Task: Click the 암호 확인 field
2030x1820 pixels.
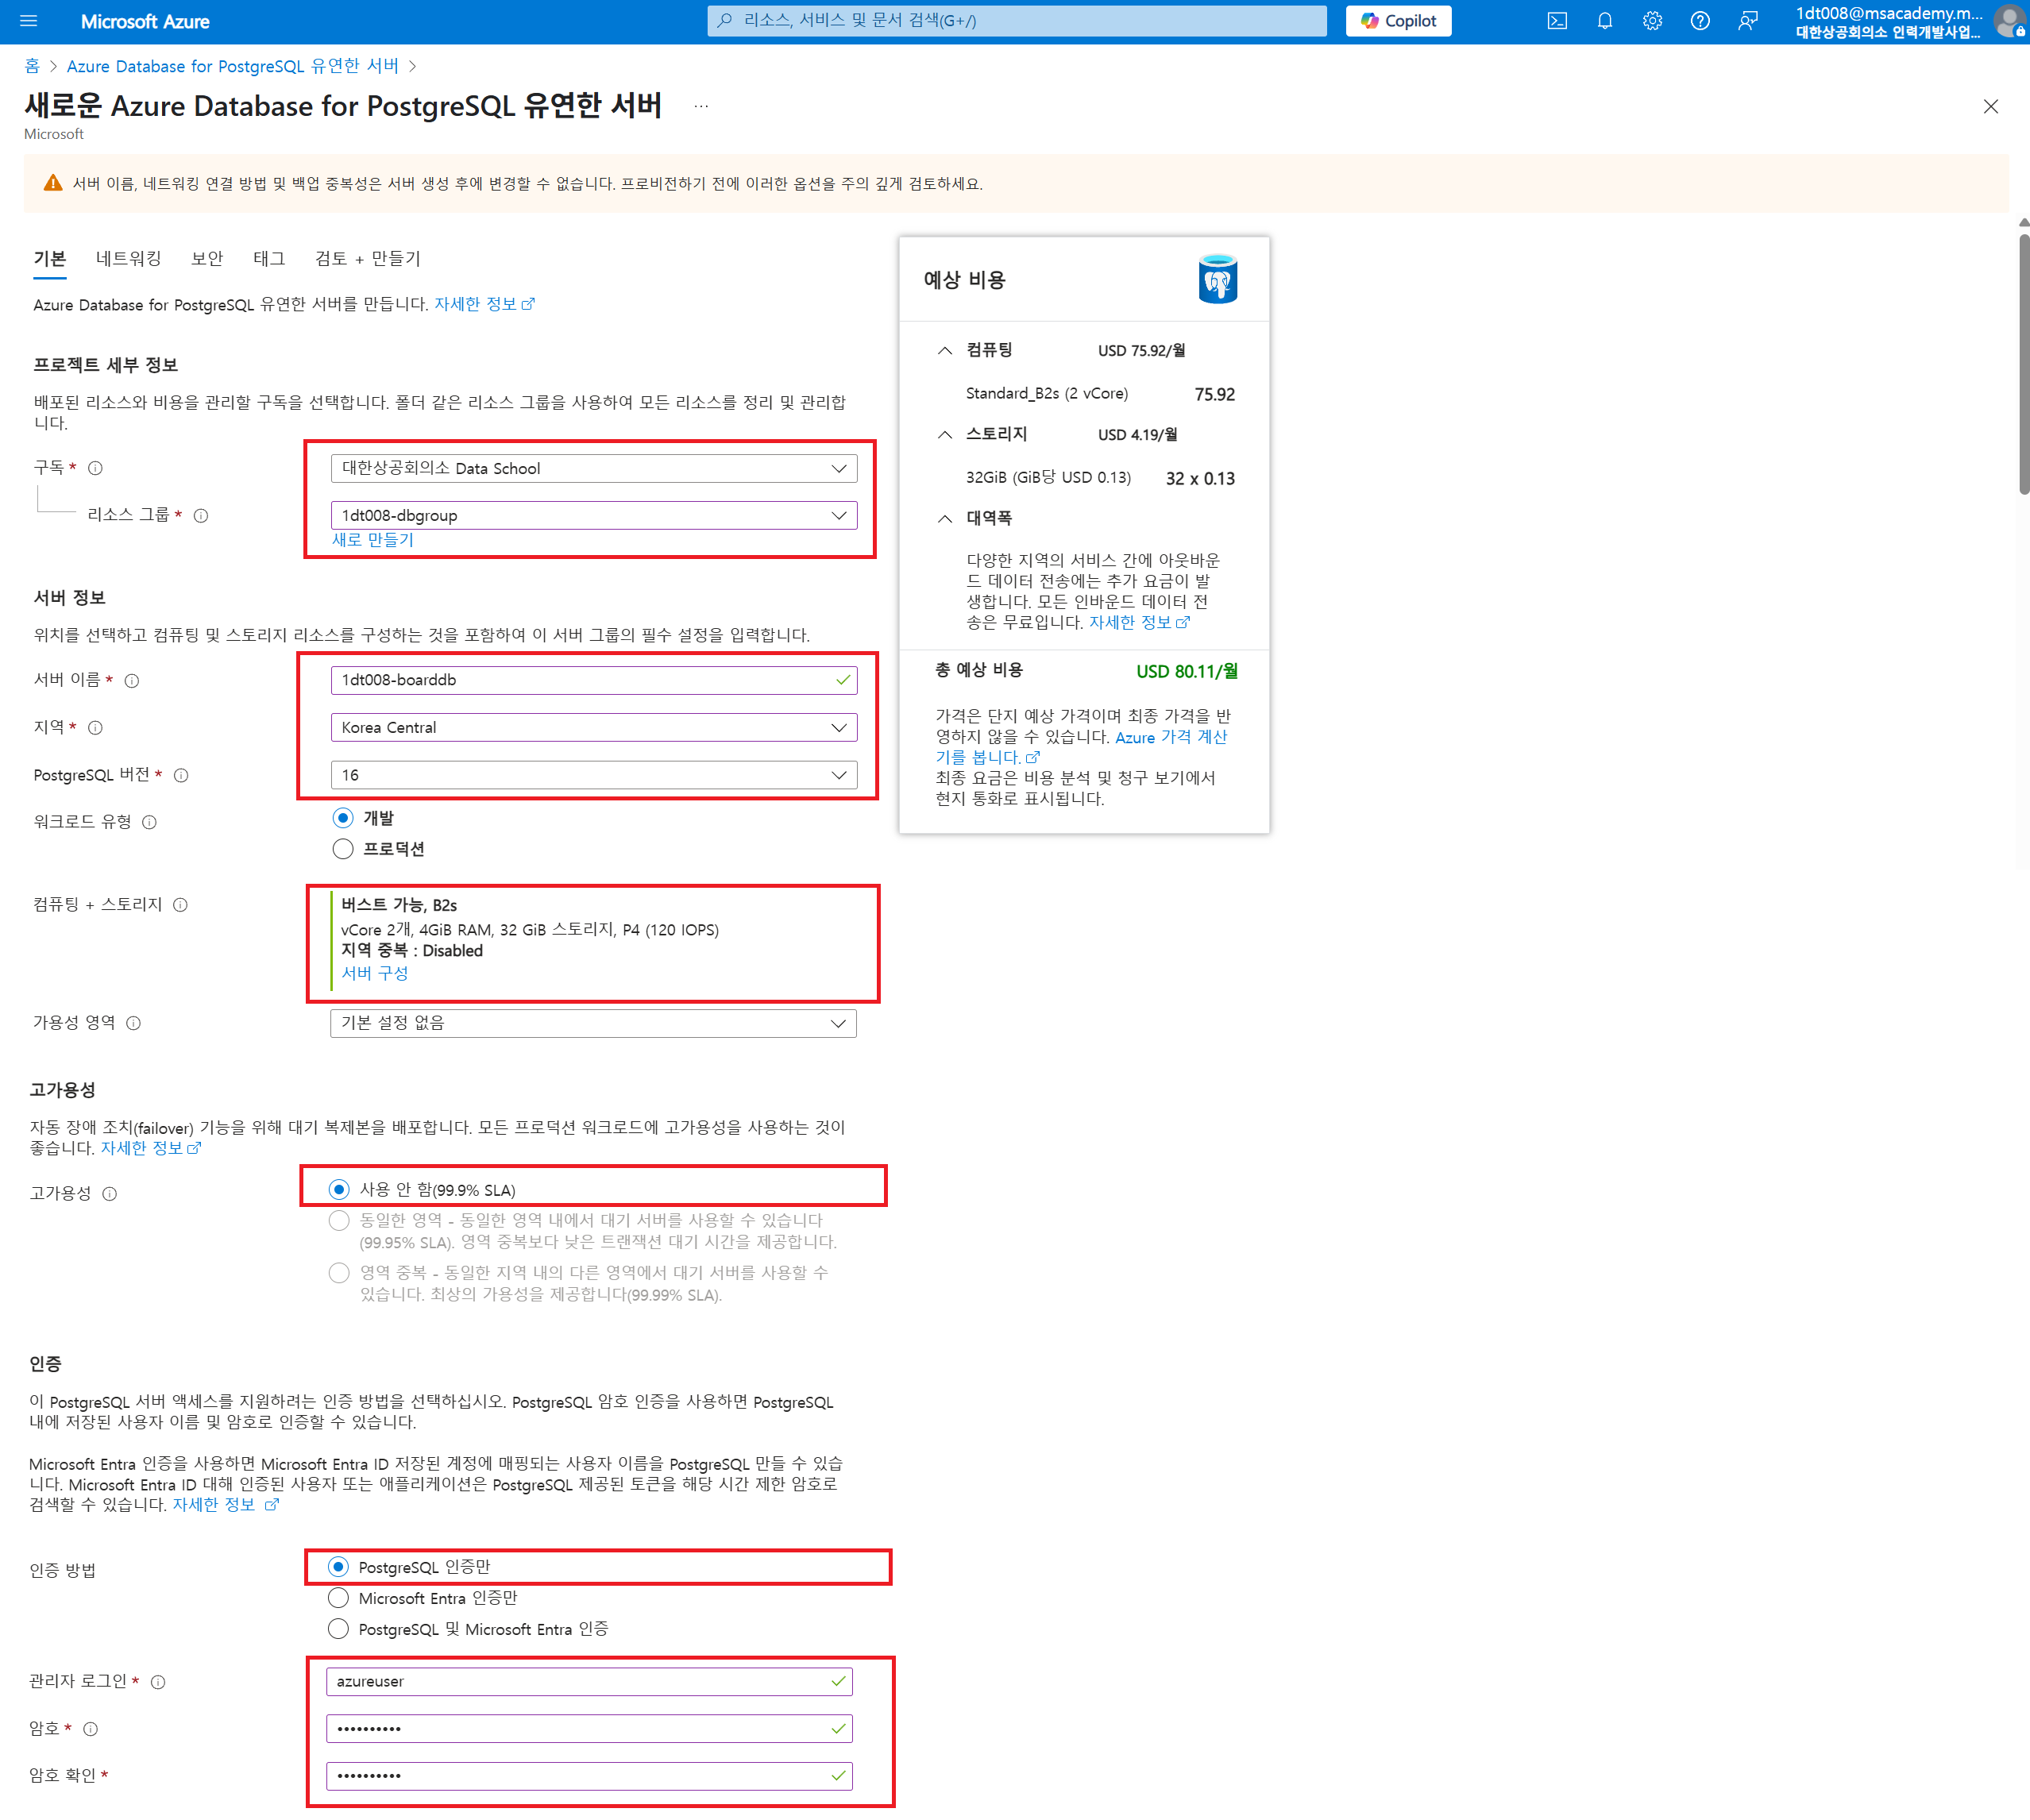Action: (x=589, y=1776)
